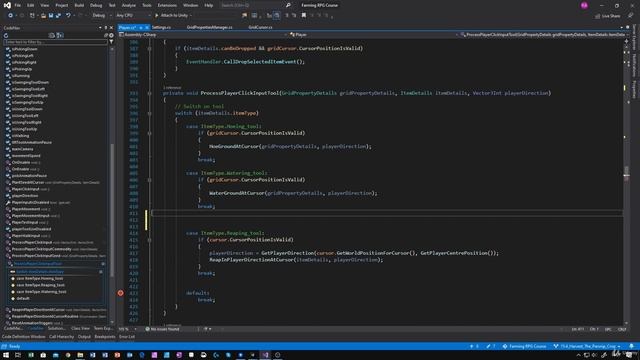Open the ProcessPlayerClickInputTool member dropdown
Screen dimensions: 640x360
click(544, 35)
